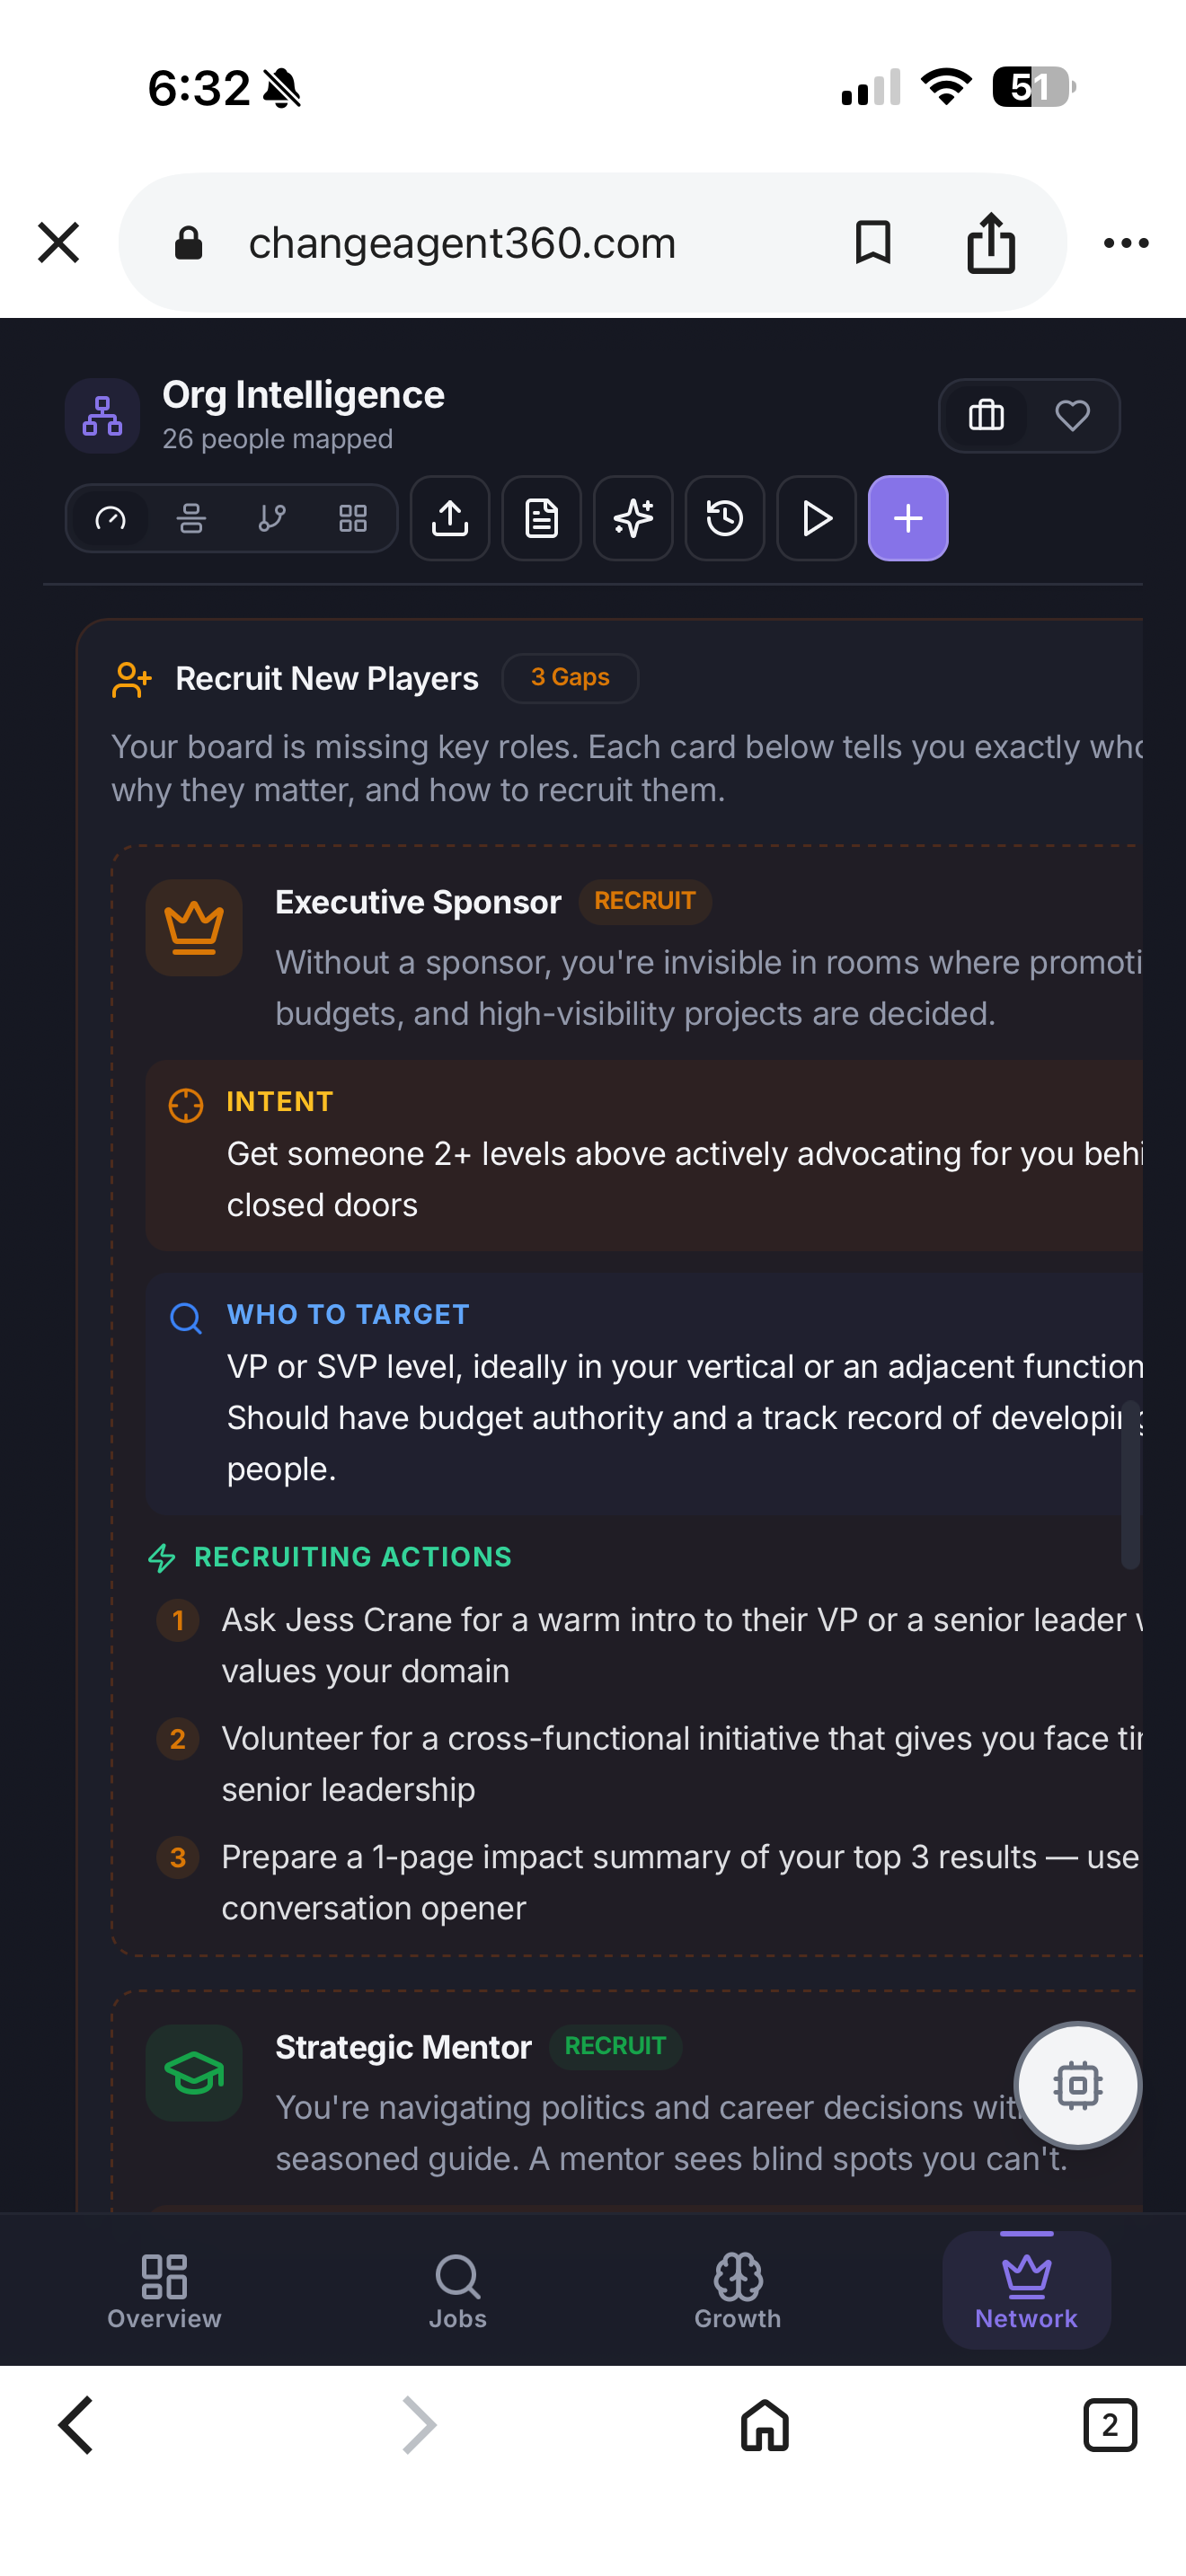Select the stacked rows list view
This screenshot has height=2576, width=1186.
coord(191,518)
